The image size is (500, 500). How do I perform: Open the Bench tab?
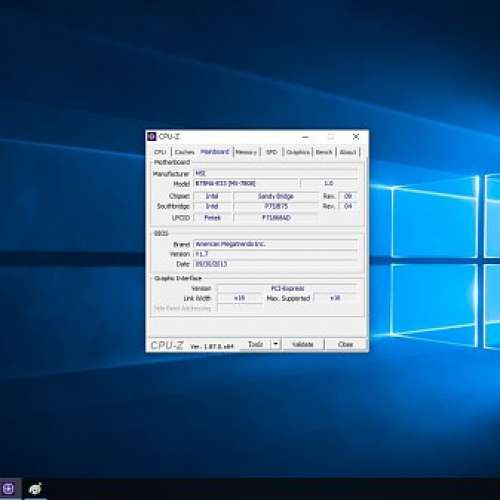(324, 152)
